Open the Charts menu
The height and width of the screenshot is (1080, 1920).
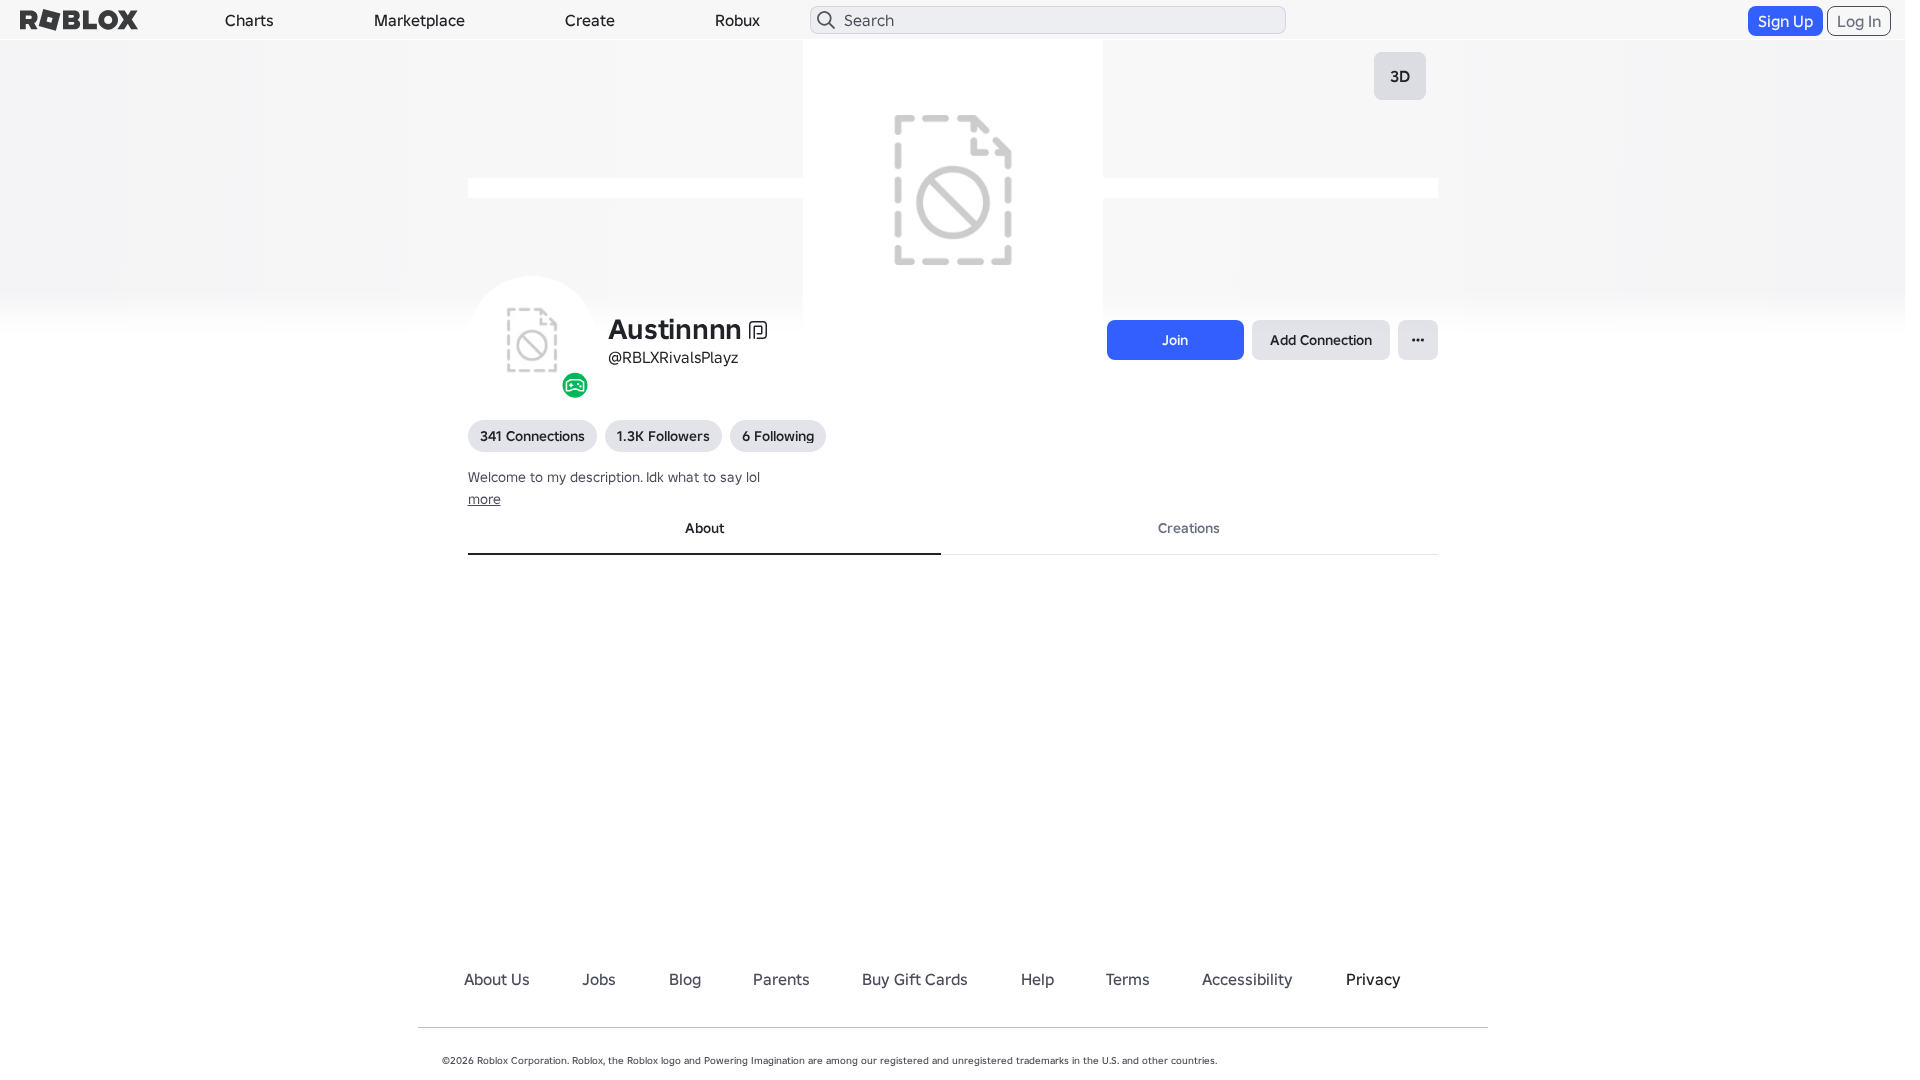[x=249, y=20]
